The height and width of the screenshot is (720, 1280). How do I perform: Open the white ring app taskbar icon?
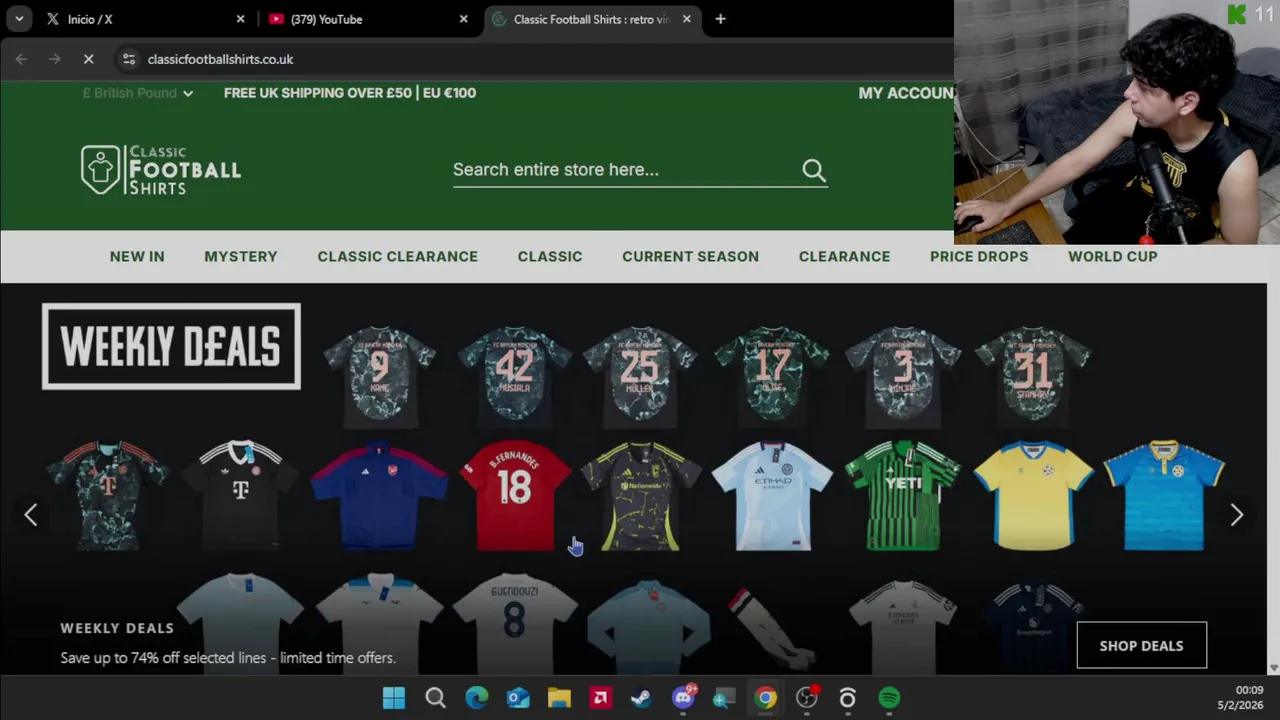(x=847, y=698)
